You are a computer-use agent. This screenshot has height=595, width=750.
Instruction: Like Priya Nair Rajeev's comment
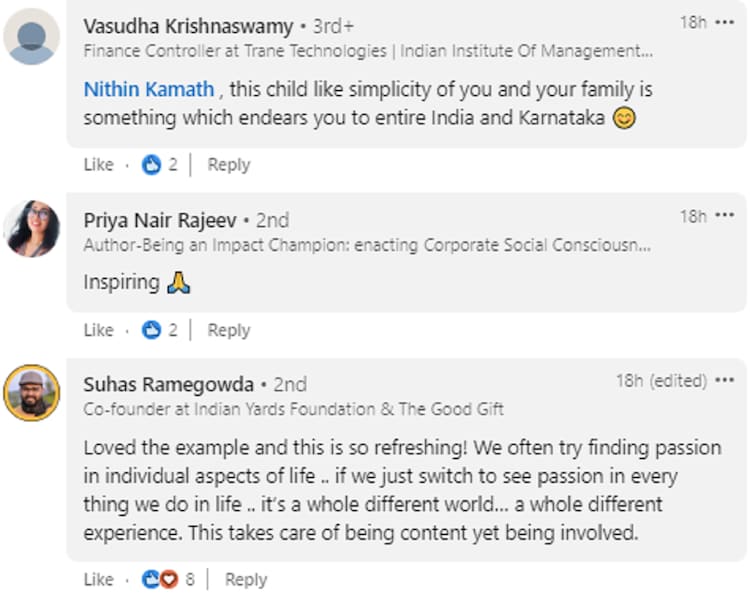pos(98,330)
